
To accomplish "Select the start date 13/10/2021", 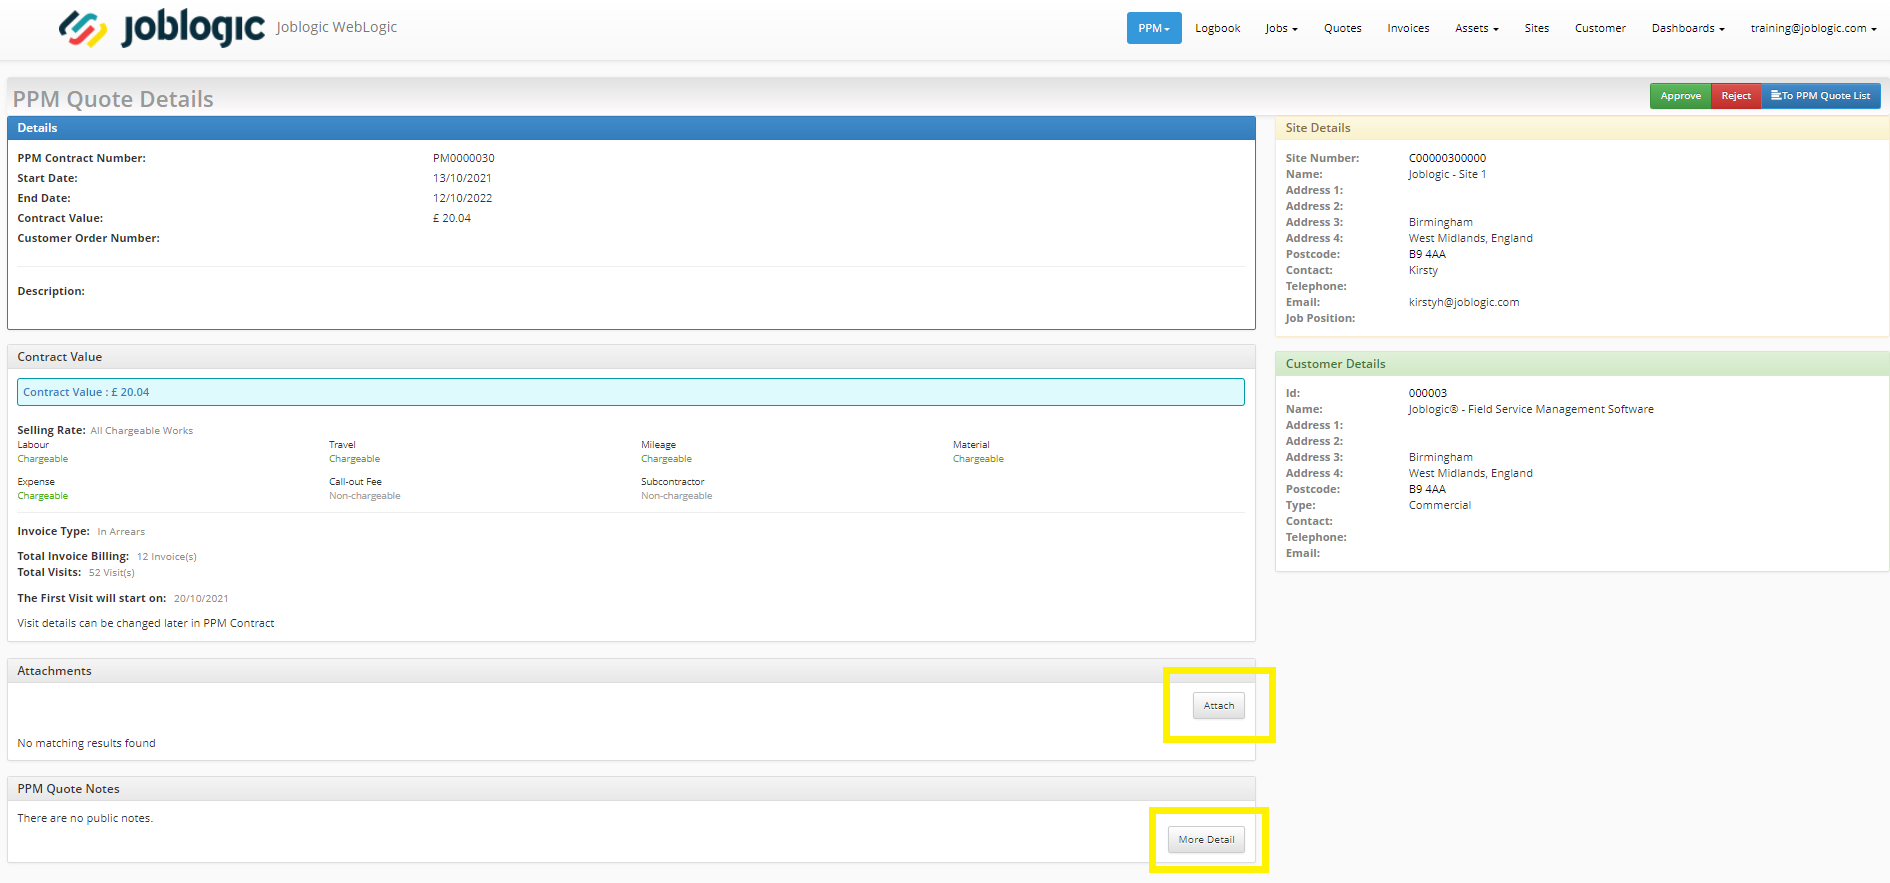I will [x=462, y=178].
